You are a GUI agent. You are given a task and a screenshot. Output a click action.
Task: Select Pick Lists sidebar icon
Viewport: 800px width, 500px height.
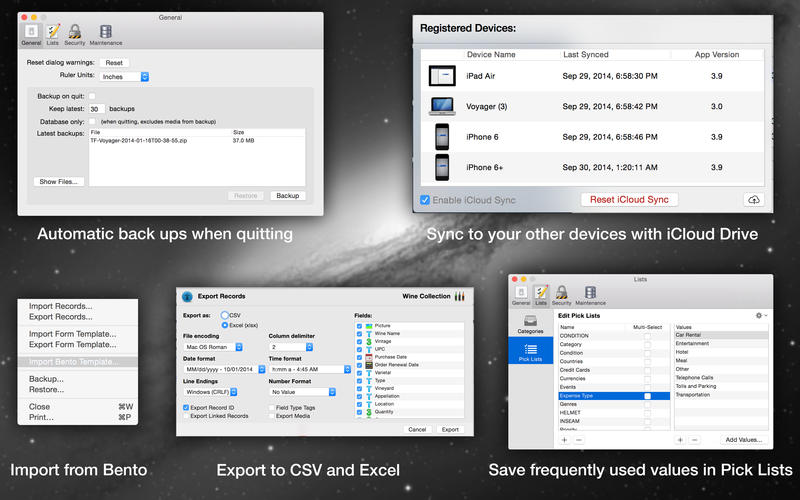[530, 352]
